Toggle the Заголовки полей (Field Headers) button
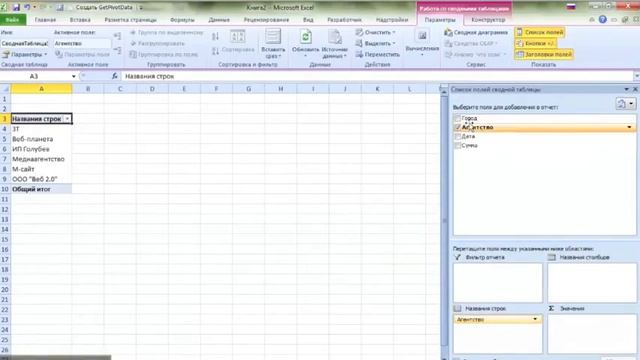This screenshot has height=360, width=640. pos(544,54)
